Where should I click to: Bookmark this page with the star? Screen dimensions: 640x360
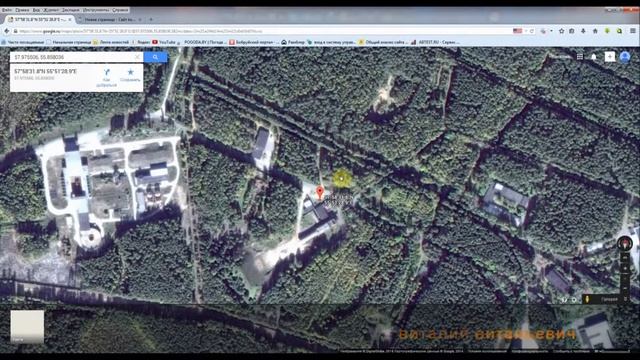click(562, 31)
